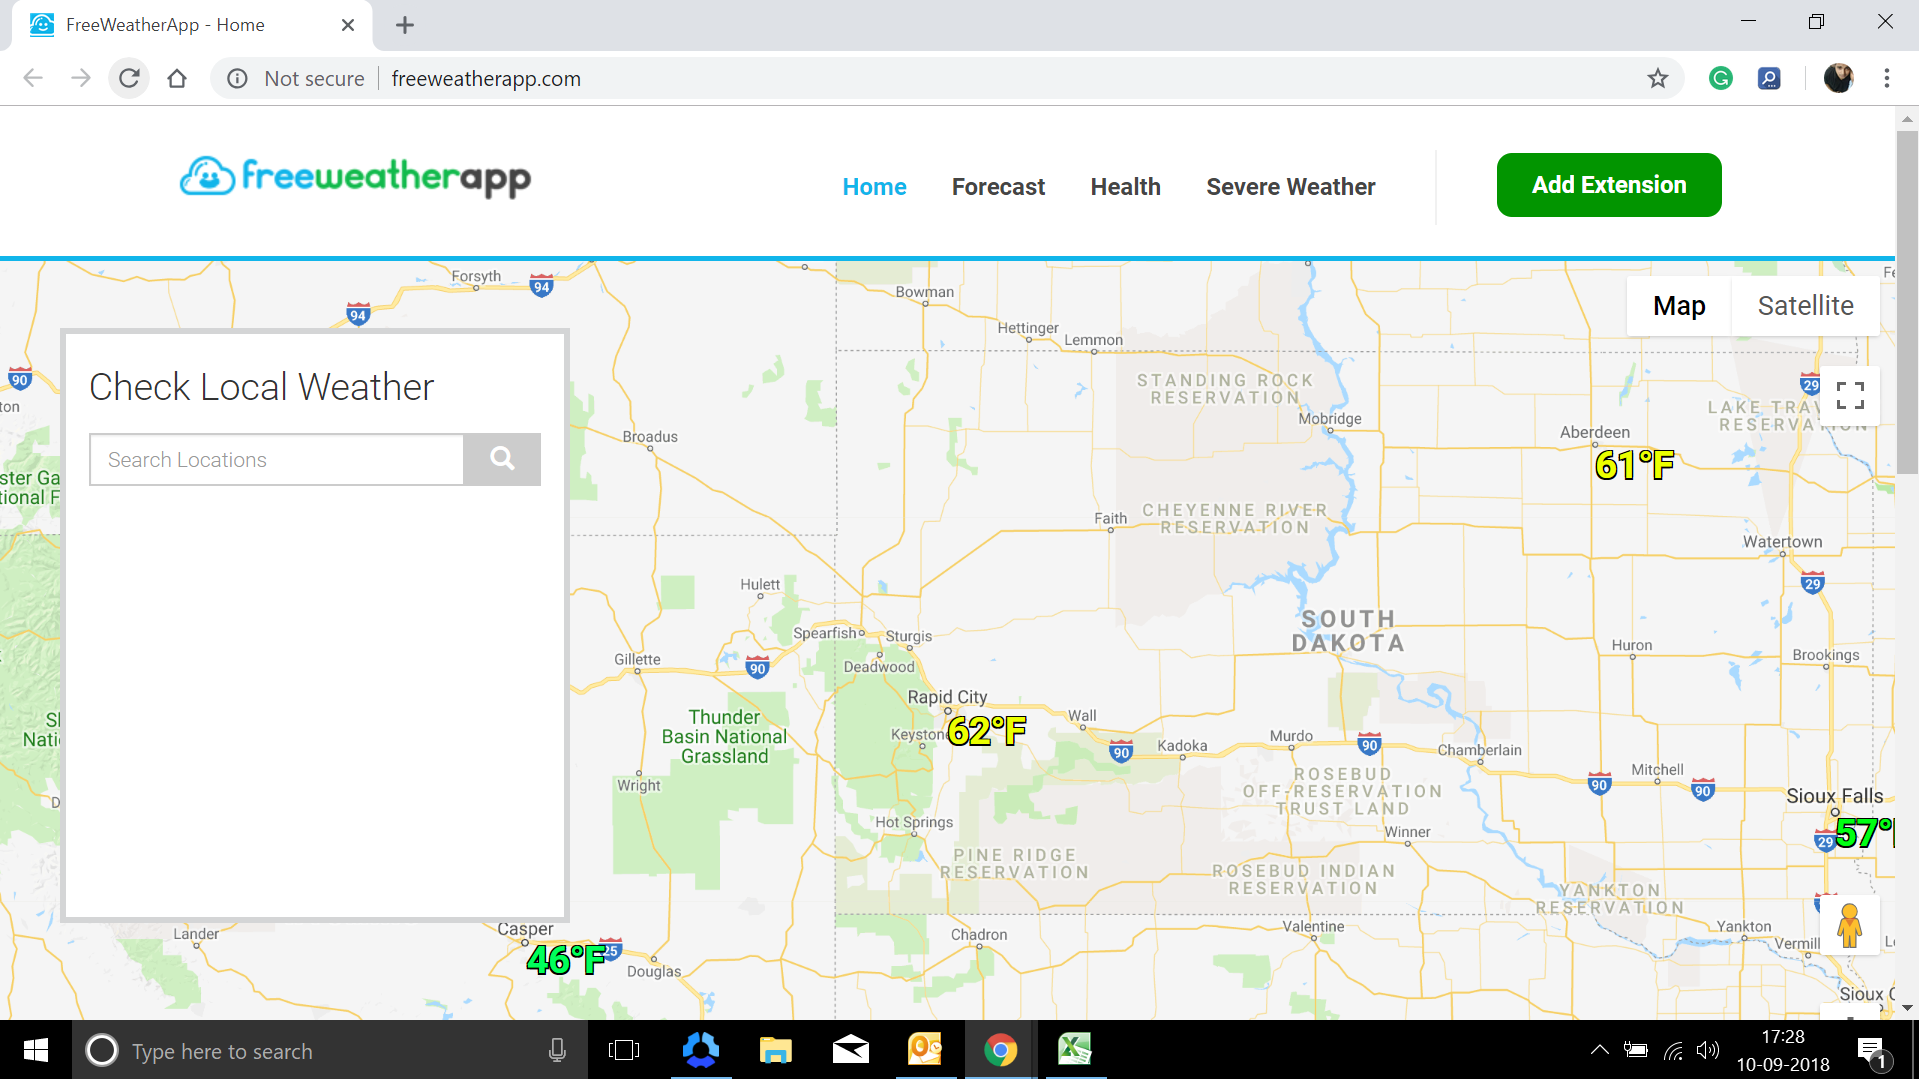Select the FreeWeatherApp browser tab
The image size is (1919, 1079).
point(165,24)
